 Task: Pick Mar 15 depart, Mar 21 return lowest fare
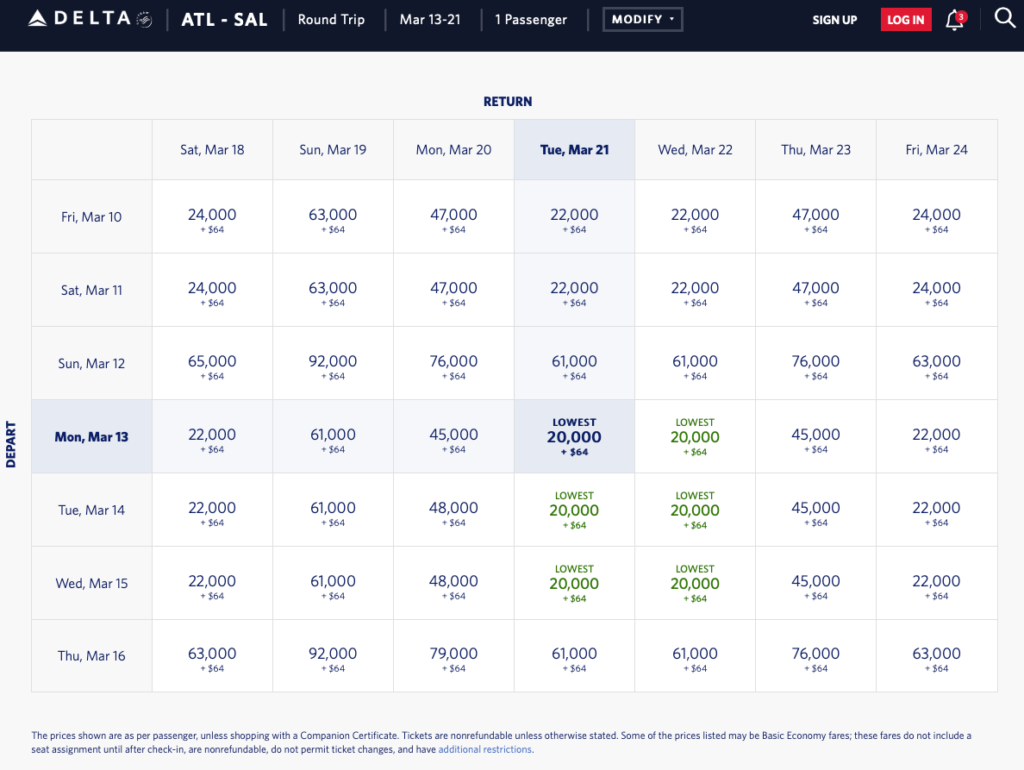574,583
